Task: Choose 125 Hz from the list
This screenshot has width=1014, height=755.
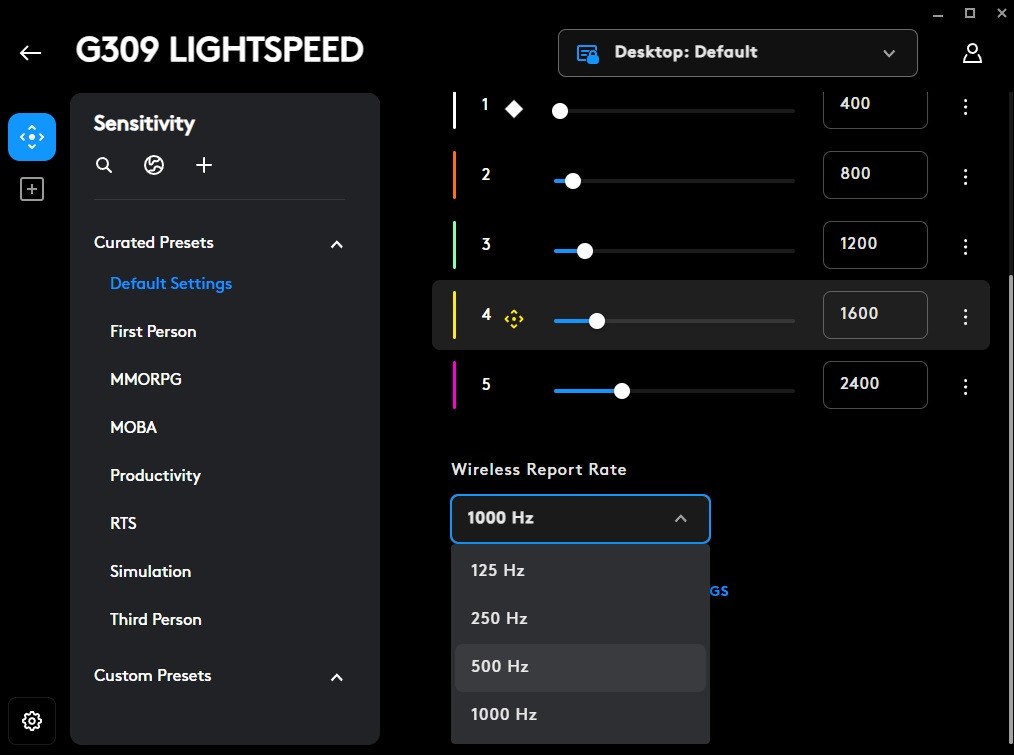Action: coord(580,570)
